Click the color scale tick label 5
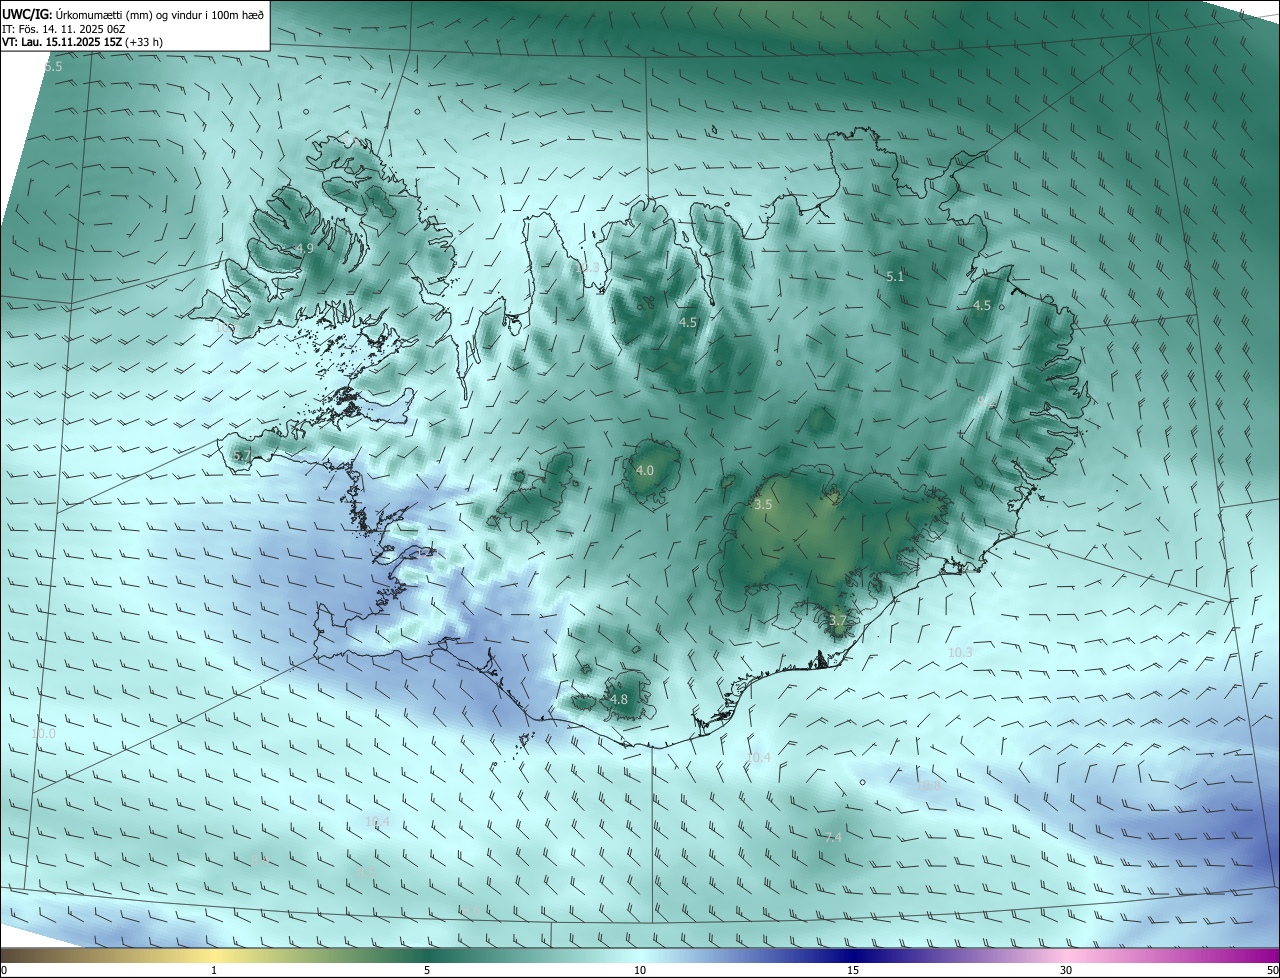Screen dimensions: 1280x978 [x=427, y=970]
